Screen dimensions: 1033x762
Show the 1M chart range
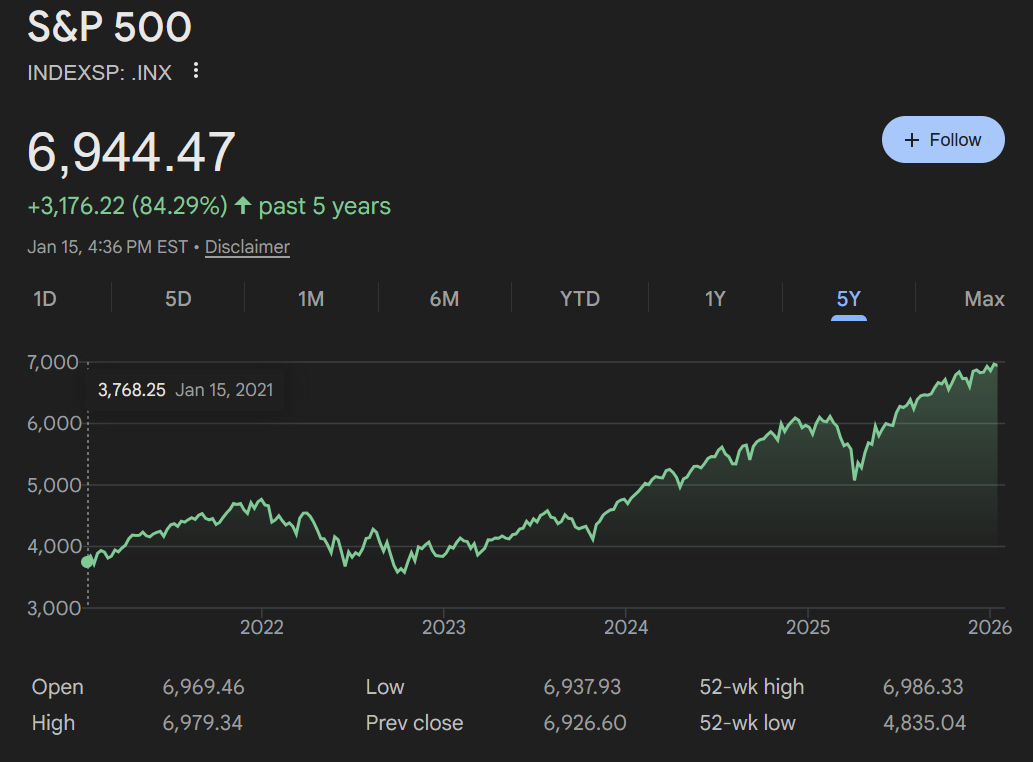click(x=311, y=299)
